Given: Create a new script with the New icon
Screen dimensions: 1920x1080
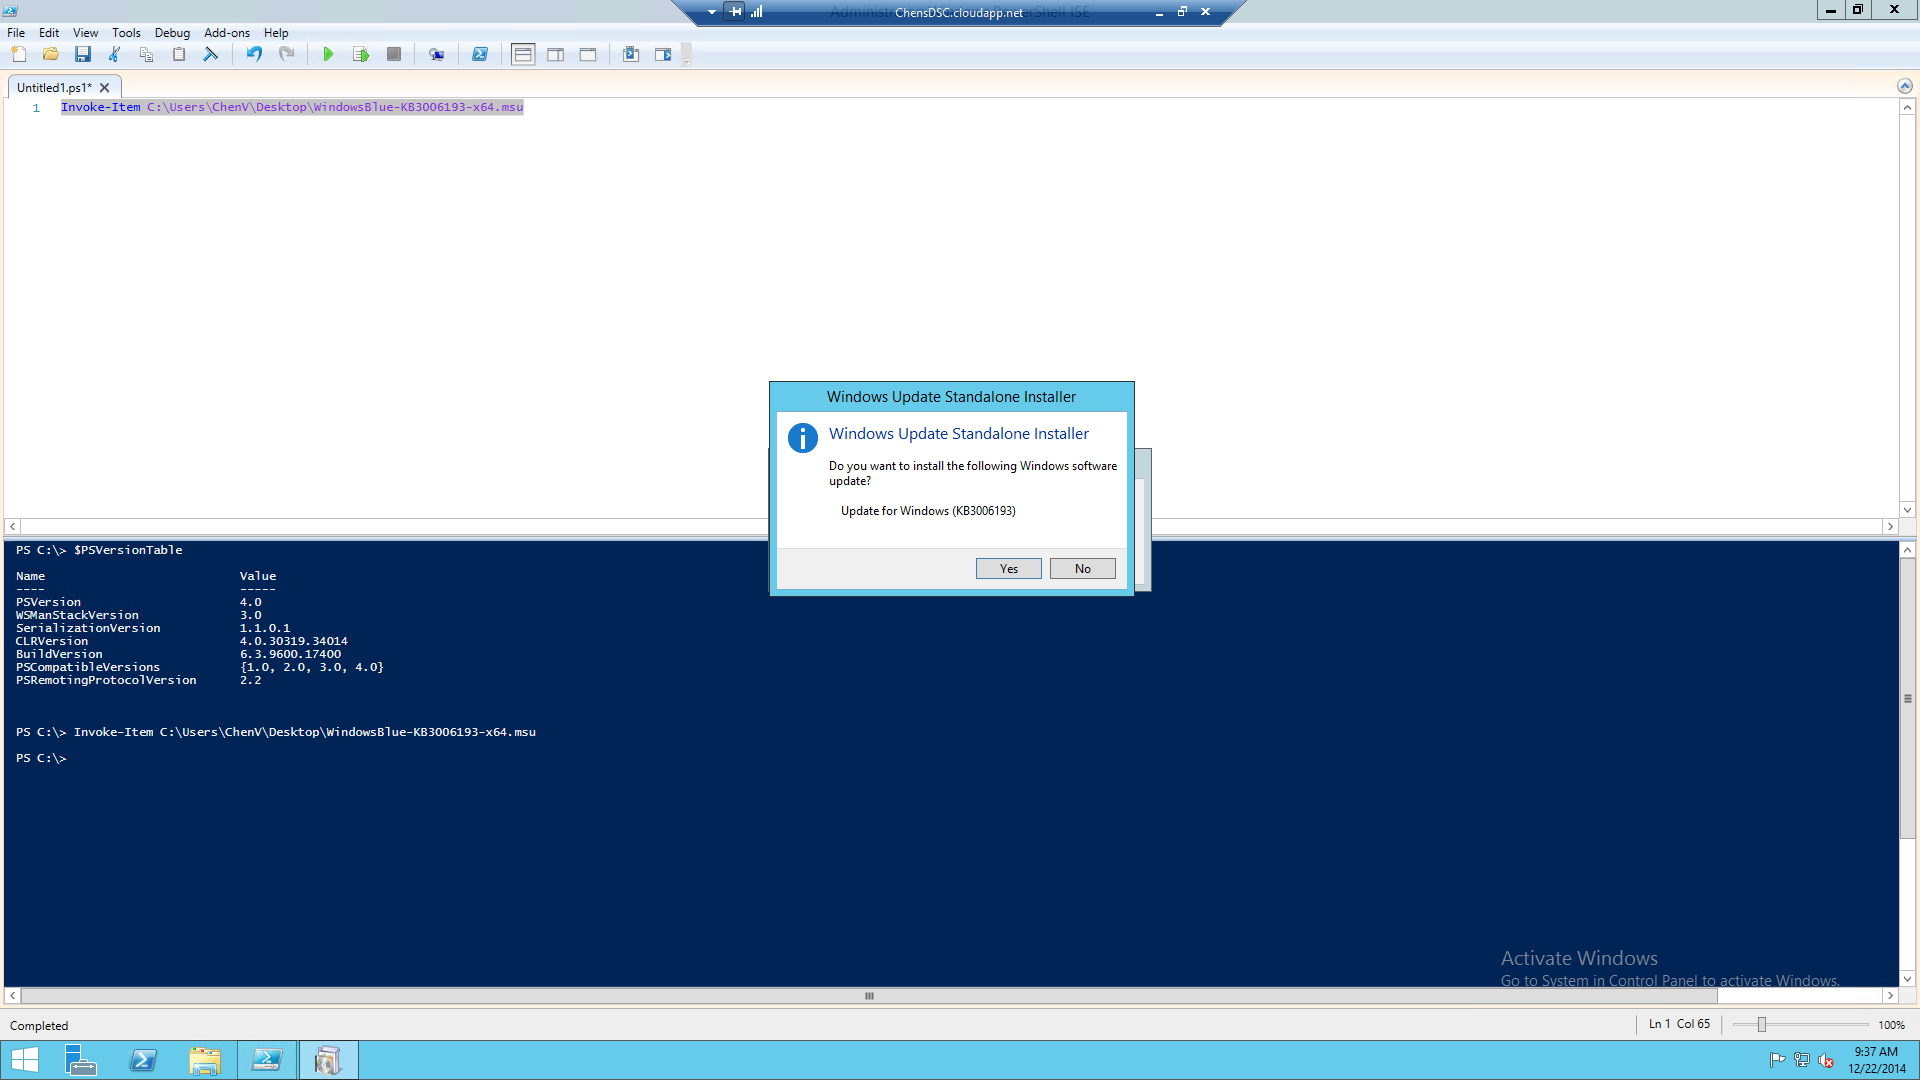Looking at the screenshot, I should coord(19,54).
